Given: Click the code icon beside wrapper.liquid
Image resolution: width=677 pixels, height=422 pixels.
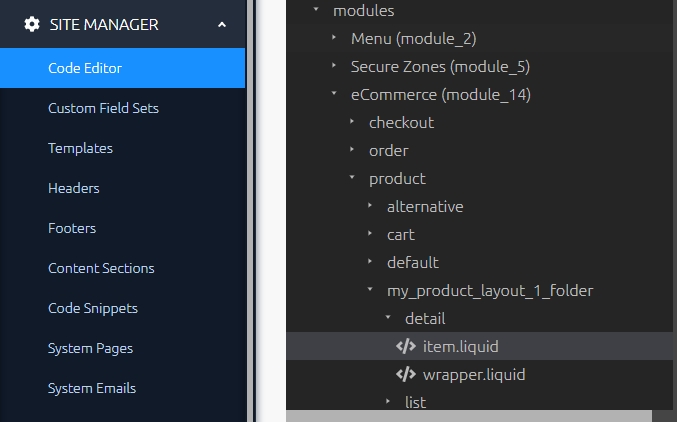Looking at the screenshot, I should point(405,375).
